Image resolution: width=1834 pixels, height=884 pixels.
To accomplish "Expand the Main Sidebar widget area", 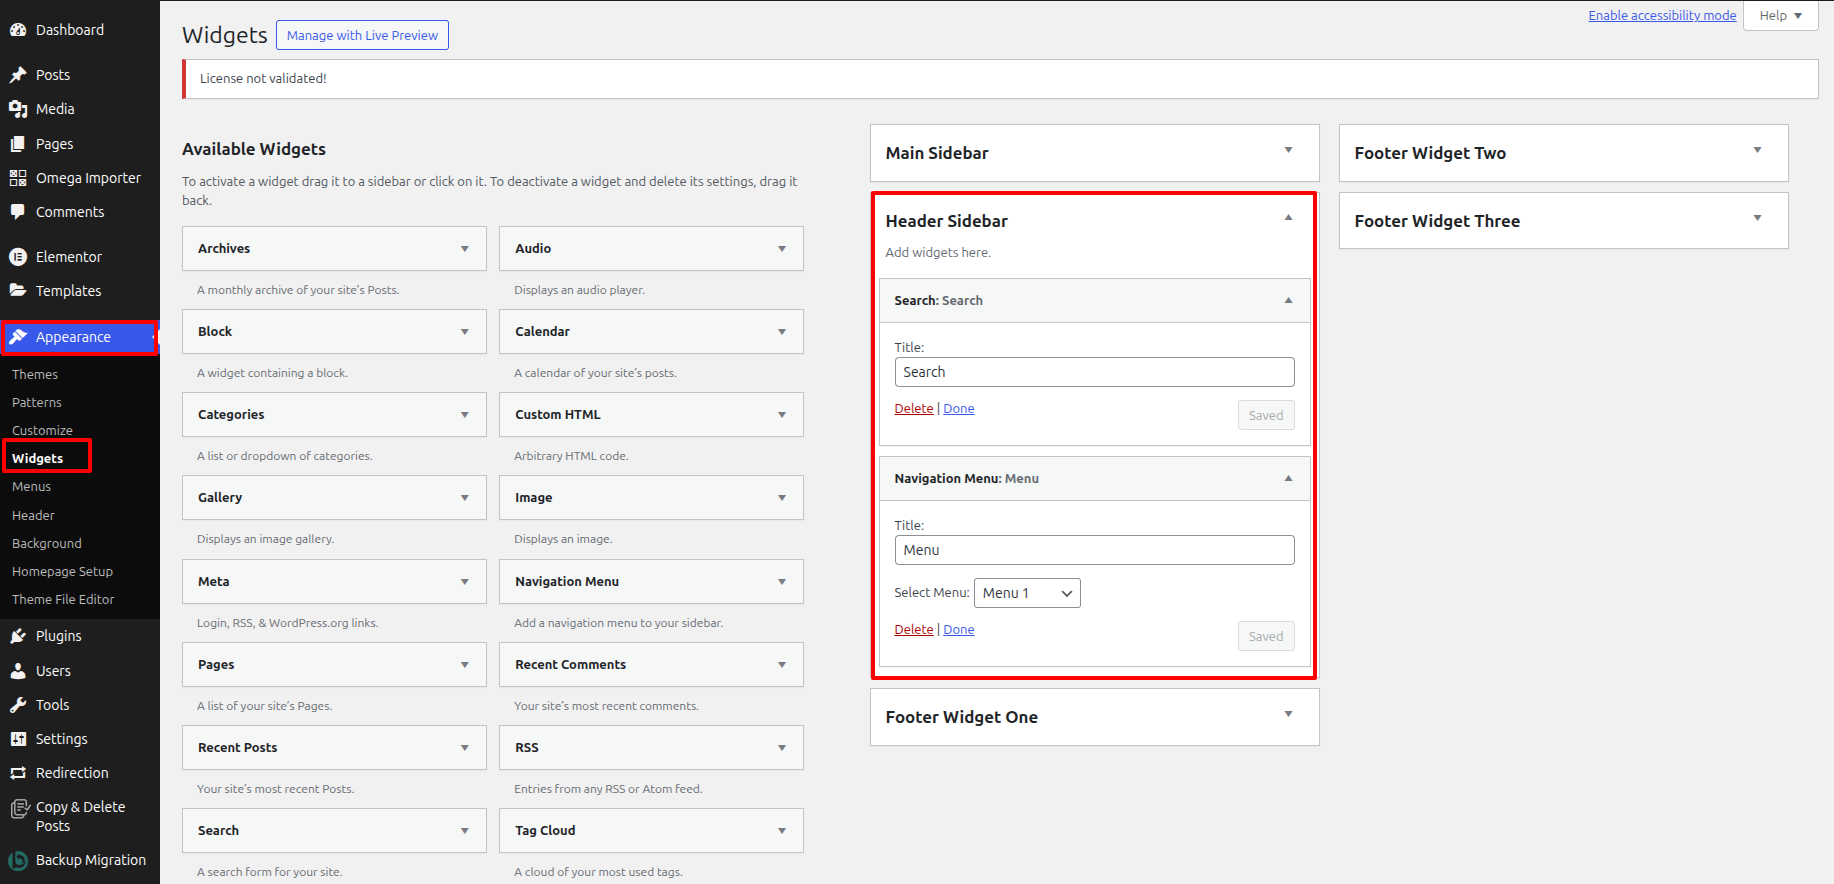I will tap(1288, 150).
